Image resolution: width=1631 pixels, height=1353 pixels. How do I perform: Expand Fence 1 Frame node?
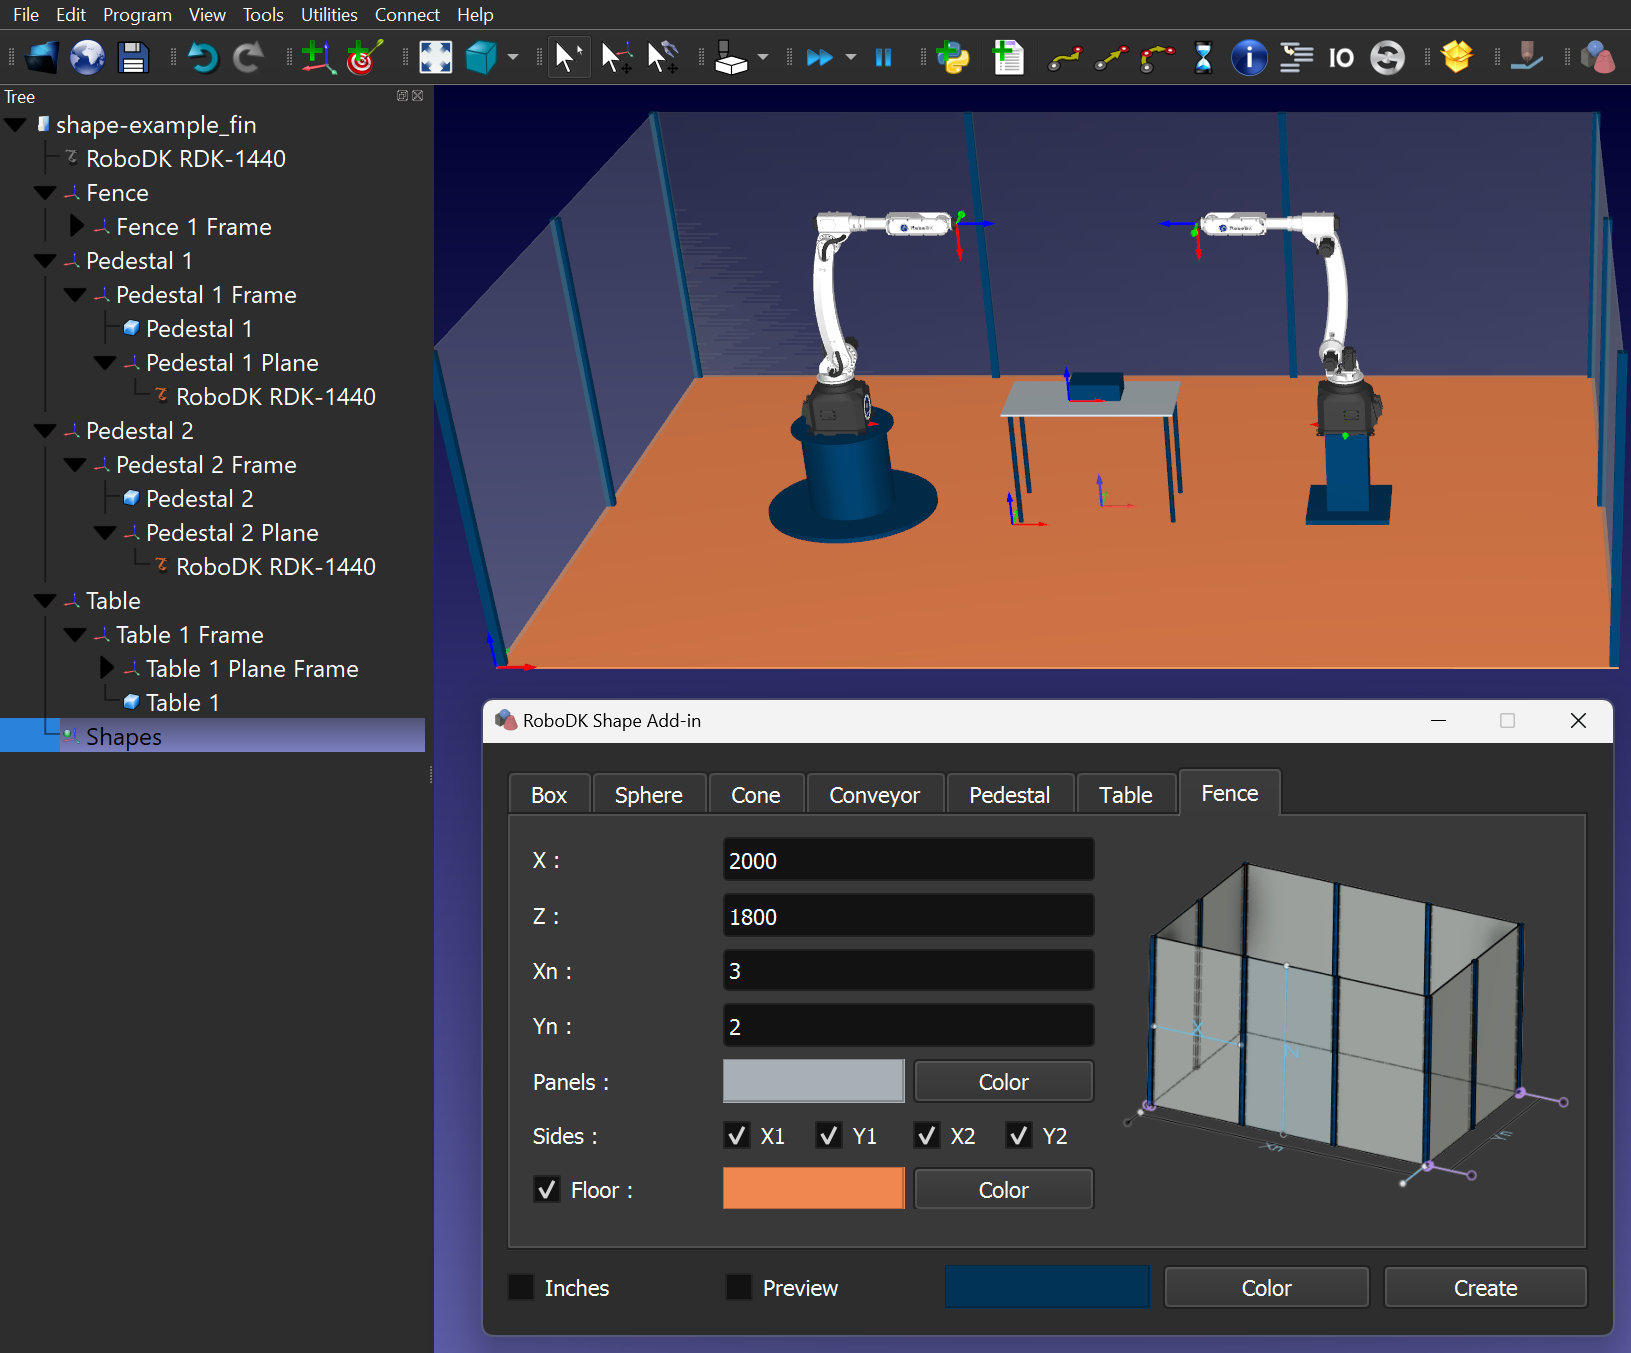click(76, 226)
